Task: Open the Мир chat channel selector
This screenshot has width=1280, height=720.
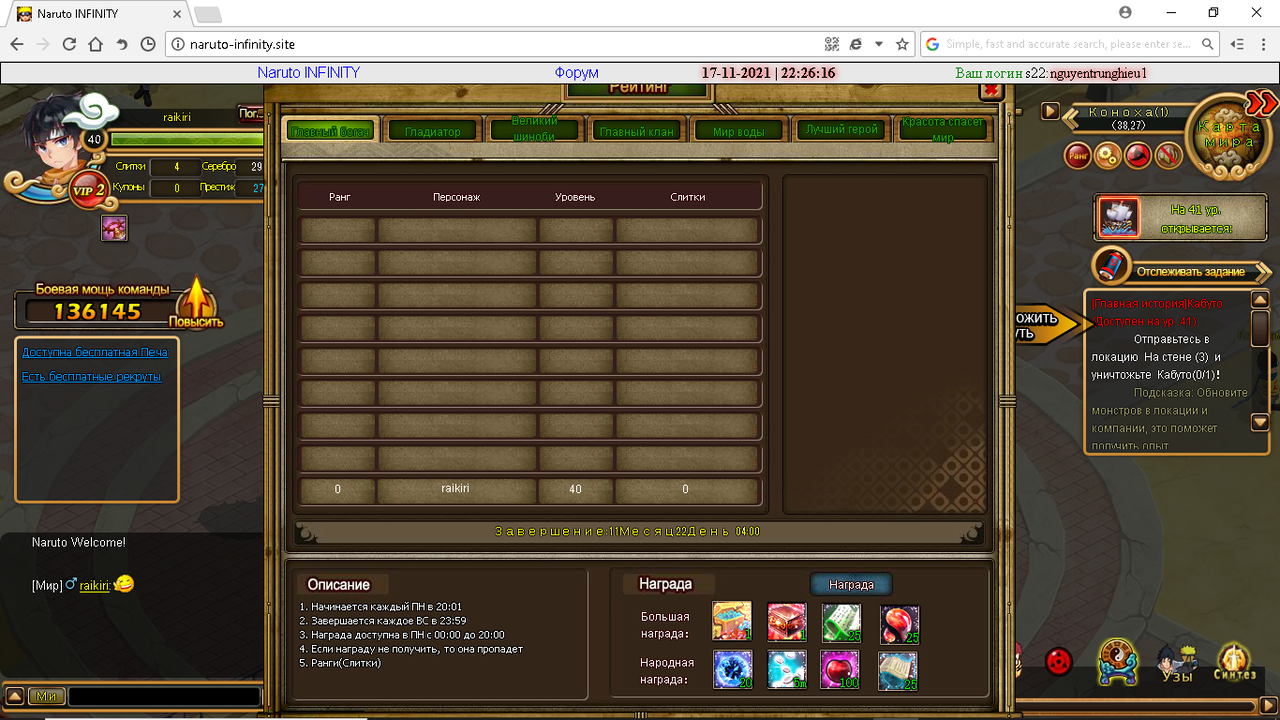Action: 46,696
